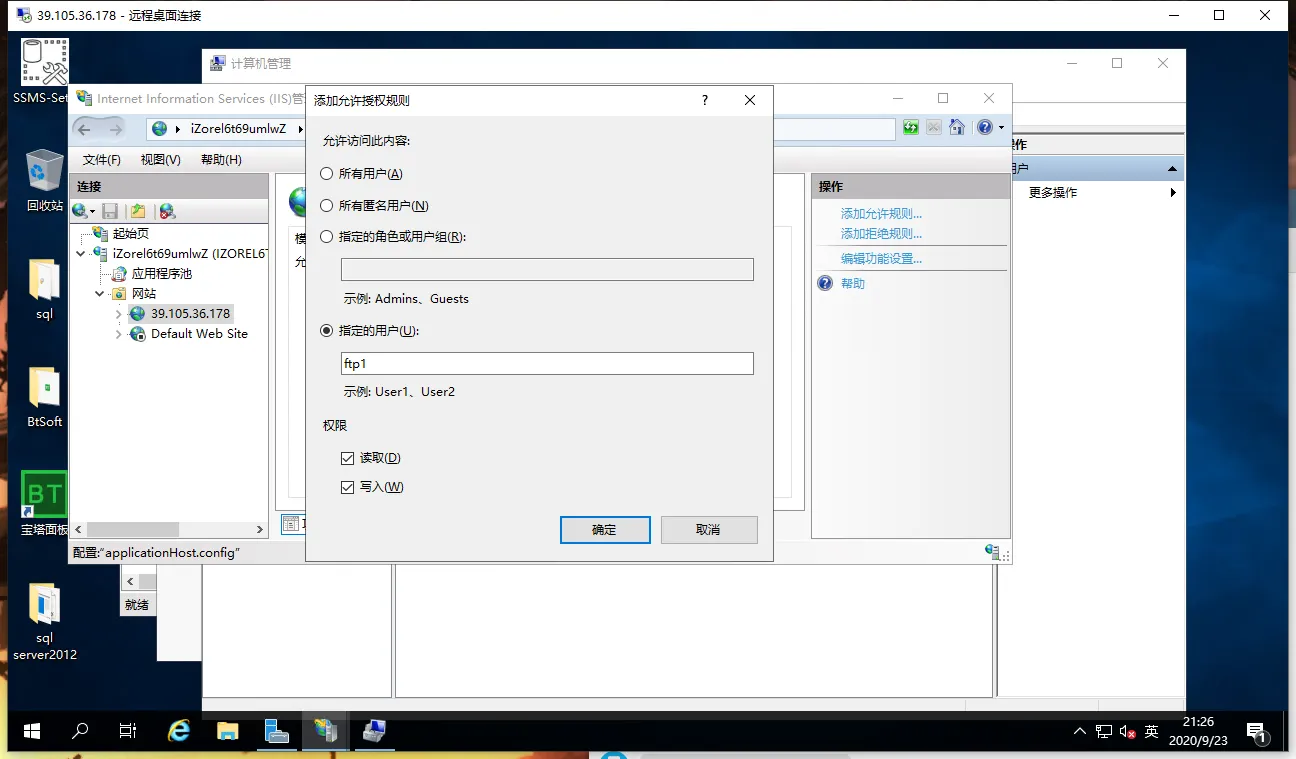Click the IIS forward navigation arrow
The width and height of the screenshot is (1296, 759).
click(x=116, y=128)
